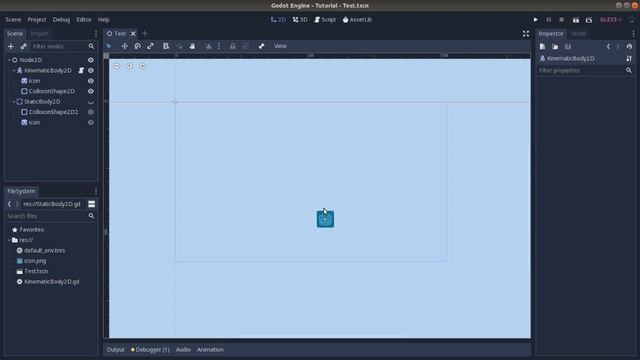Create a new resource in Inspector
This screenshot has width=640, height=360.
coord(542,47)
